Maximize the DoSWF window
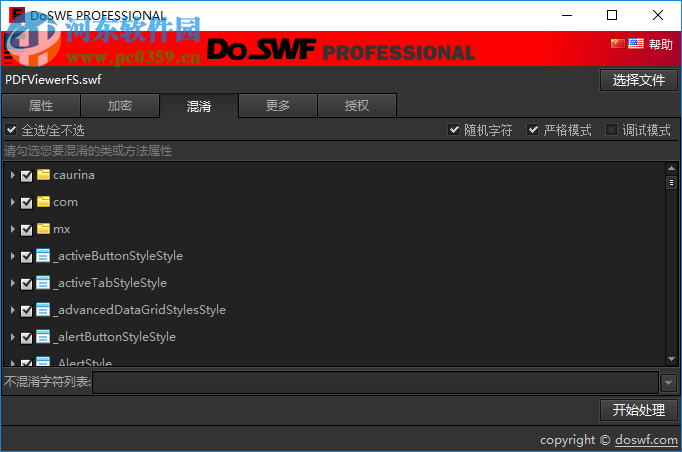 [x=612, y=15]
